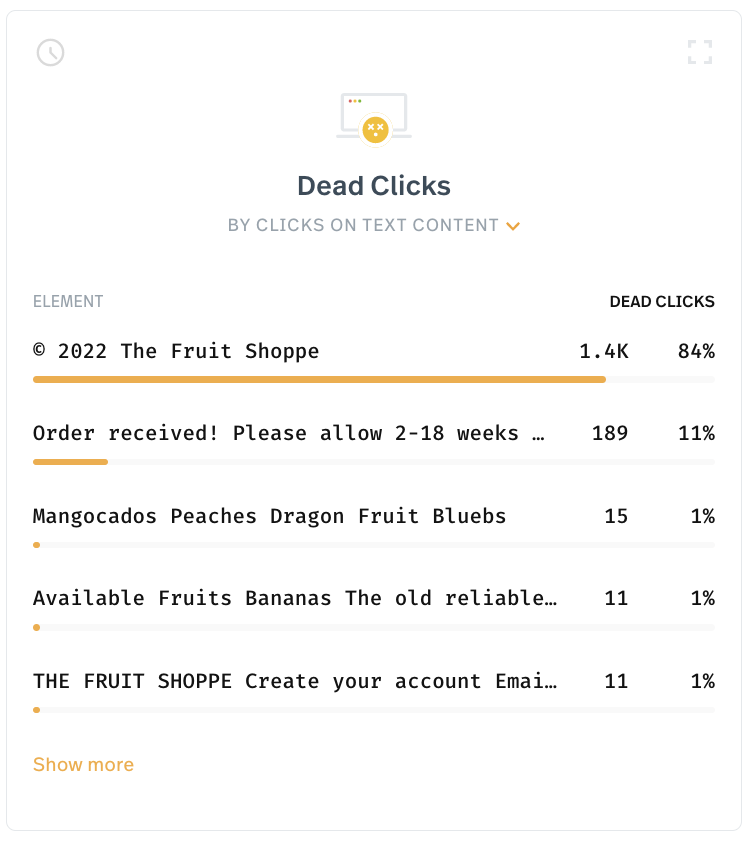Expand card with the fullscreen icon
Screen dimensions: 752x846
(700, 52)
